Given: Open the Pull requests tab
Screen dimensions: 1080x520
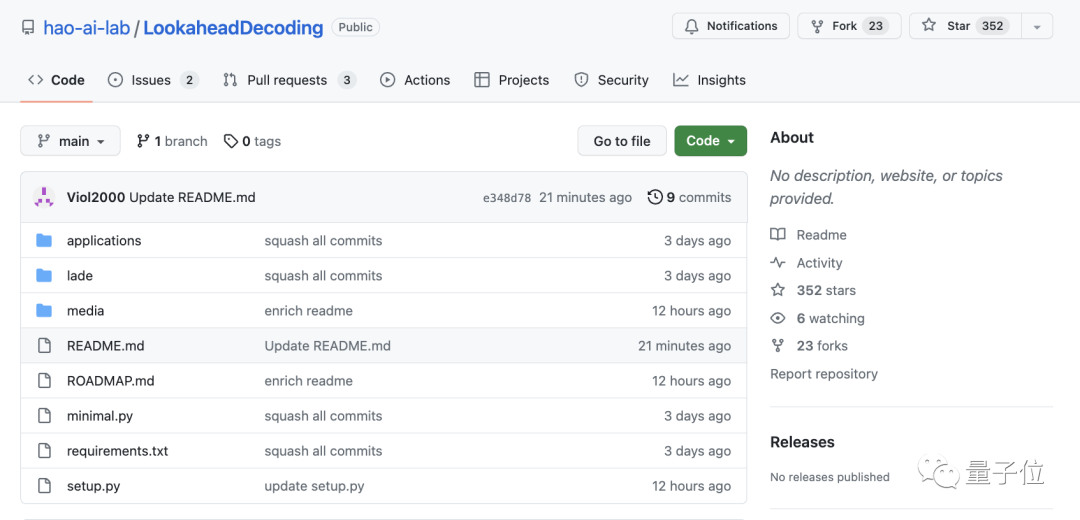Looking at the screenshot, I should (x=288, y=80).
